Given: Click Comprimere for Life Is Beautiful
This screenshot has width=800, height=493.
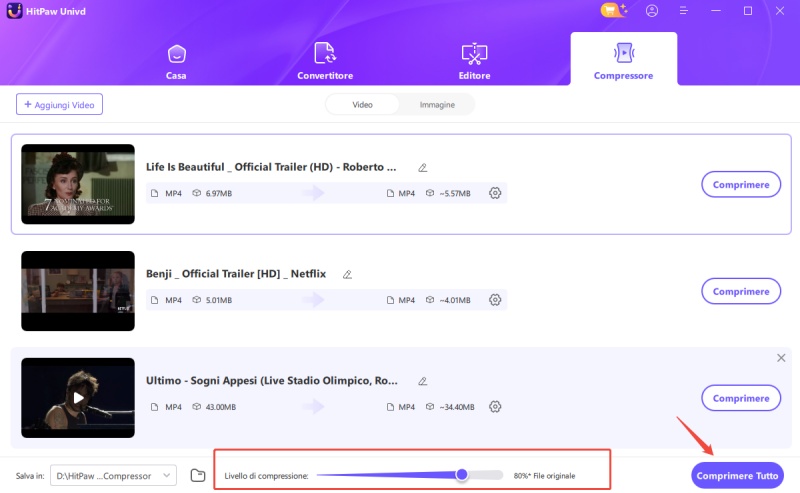Looking at the screenshot, I should click(741, 184).
